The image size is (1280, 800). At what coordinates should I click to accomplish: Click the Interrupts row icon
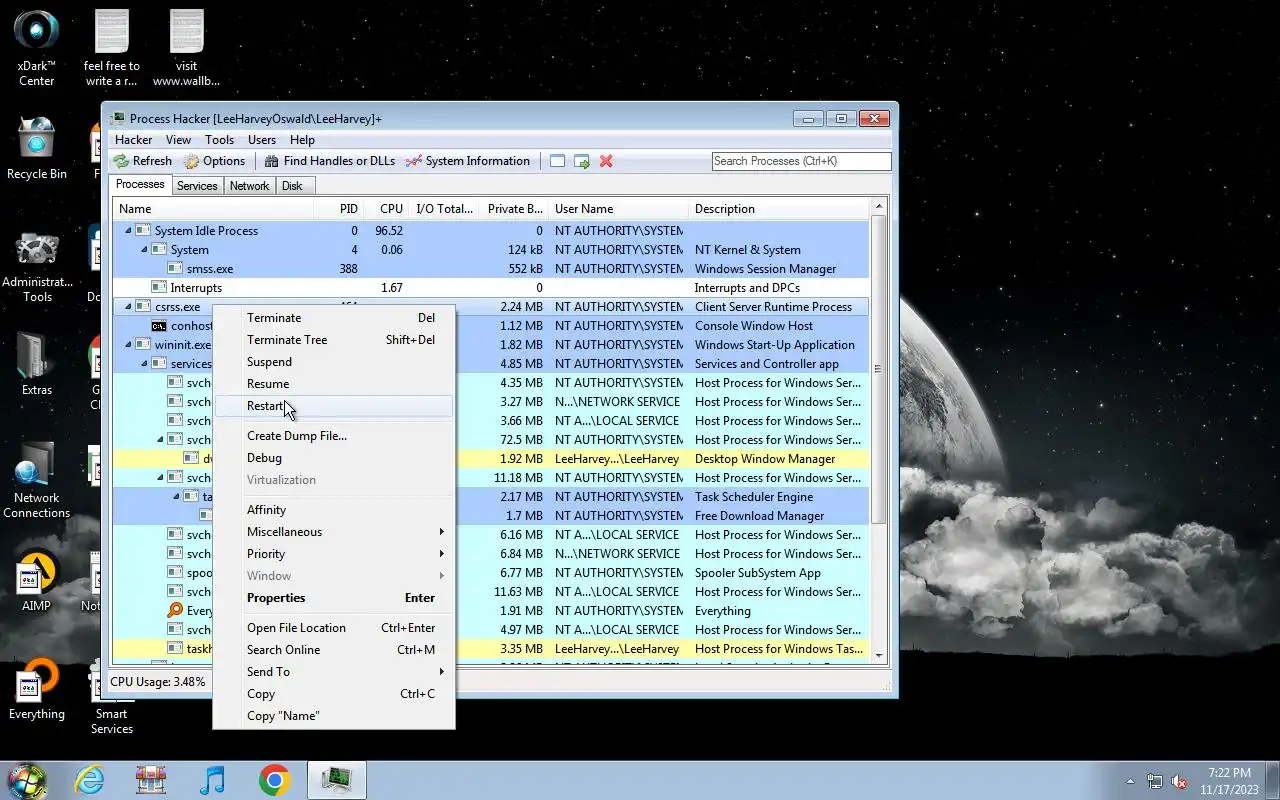coord(159,288)
